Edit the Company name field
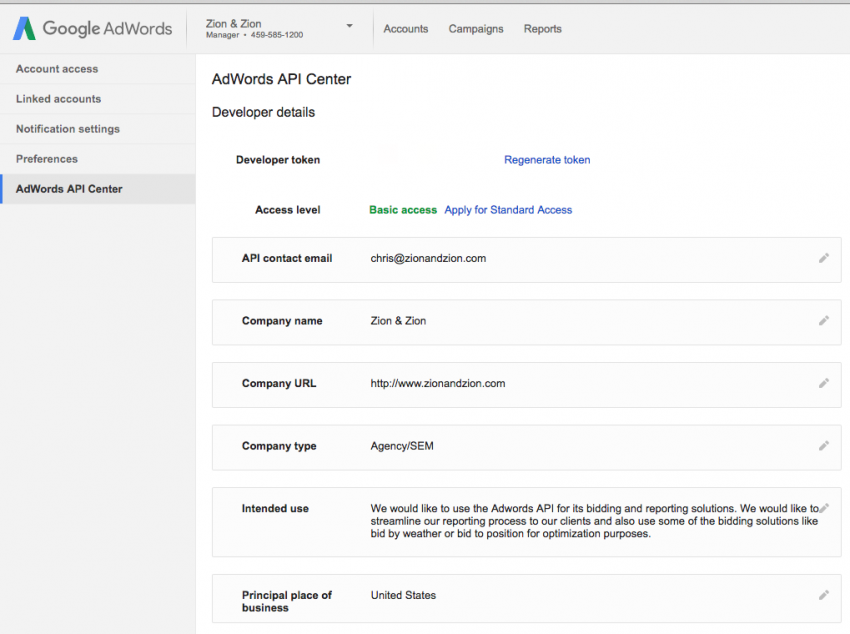This screenshot has width=850, height=634. tap(824, 320)
